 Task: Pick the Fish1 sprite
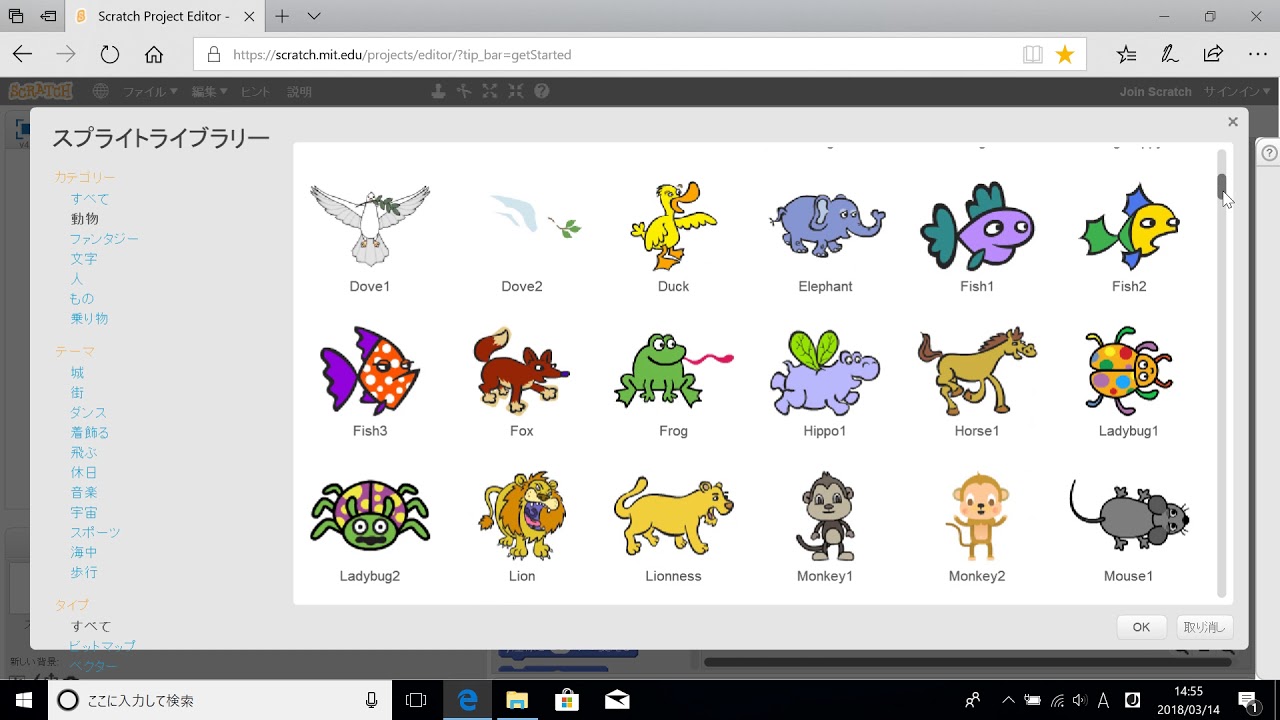tap(977, 226)
